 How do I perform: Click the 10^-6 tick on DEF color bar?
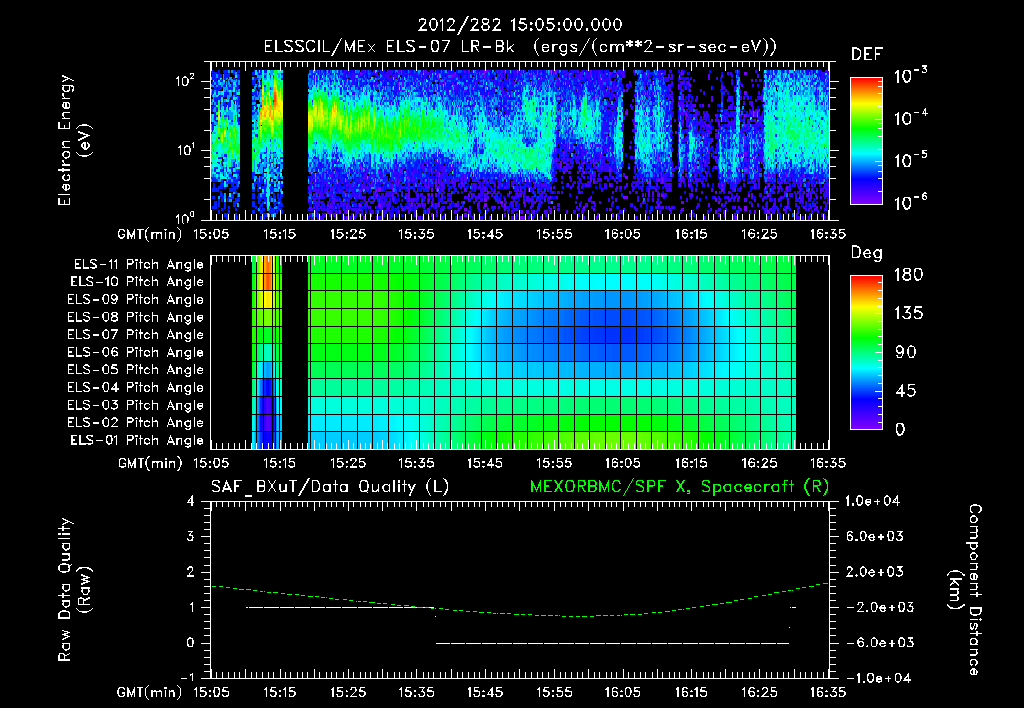[x=910, y=202]
